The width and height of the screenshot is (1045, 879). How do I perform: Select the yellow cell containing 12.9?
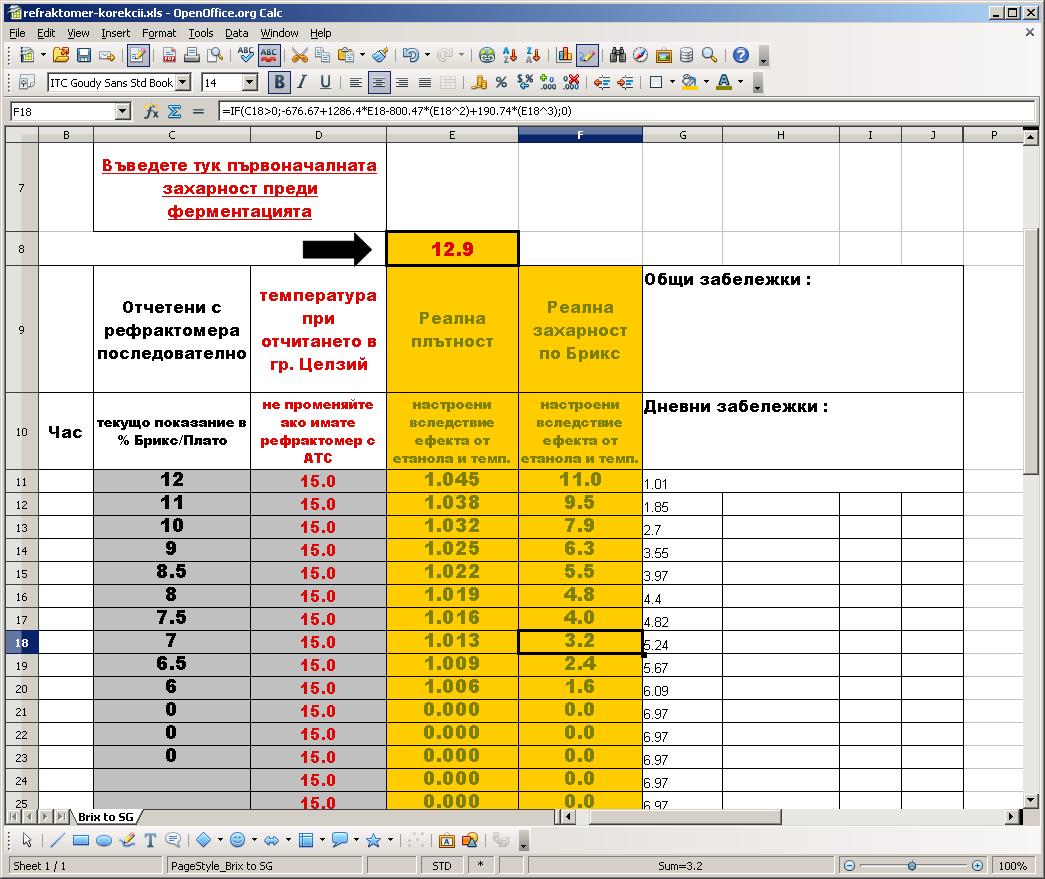(x=452, y=249)
